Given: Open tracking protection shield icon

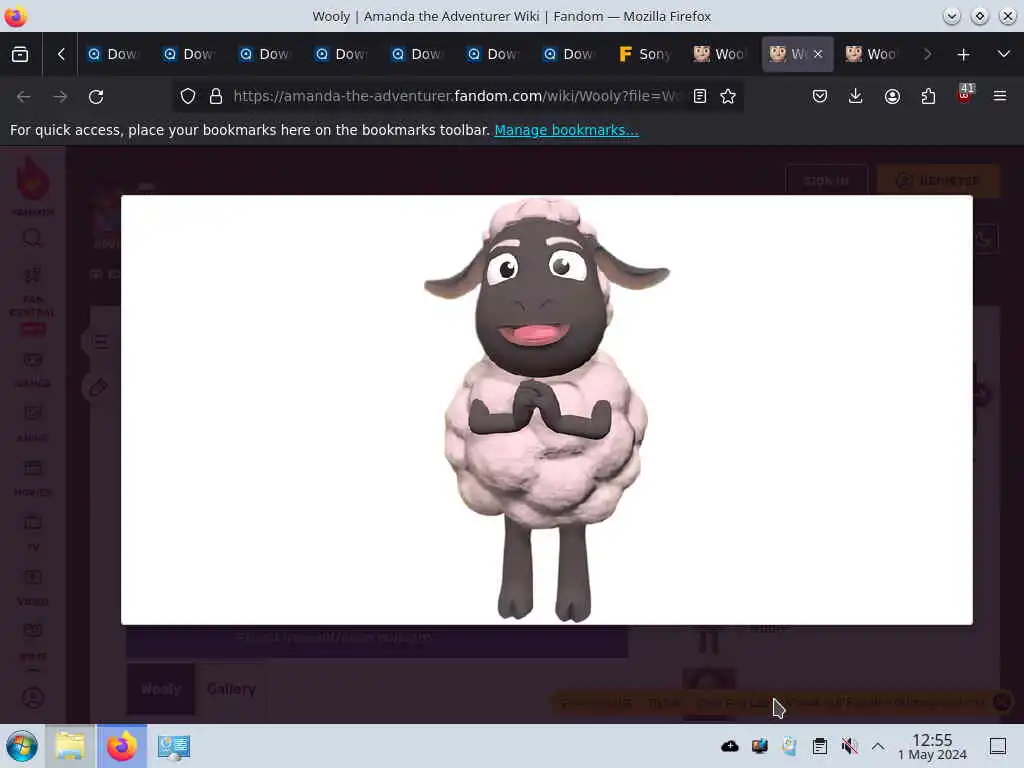Looking at the screenshot, I should click(188, 97).
